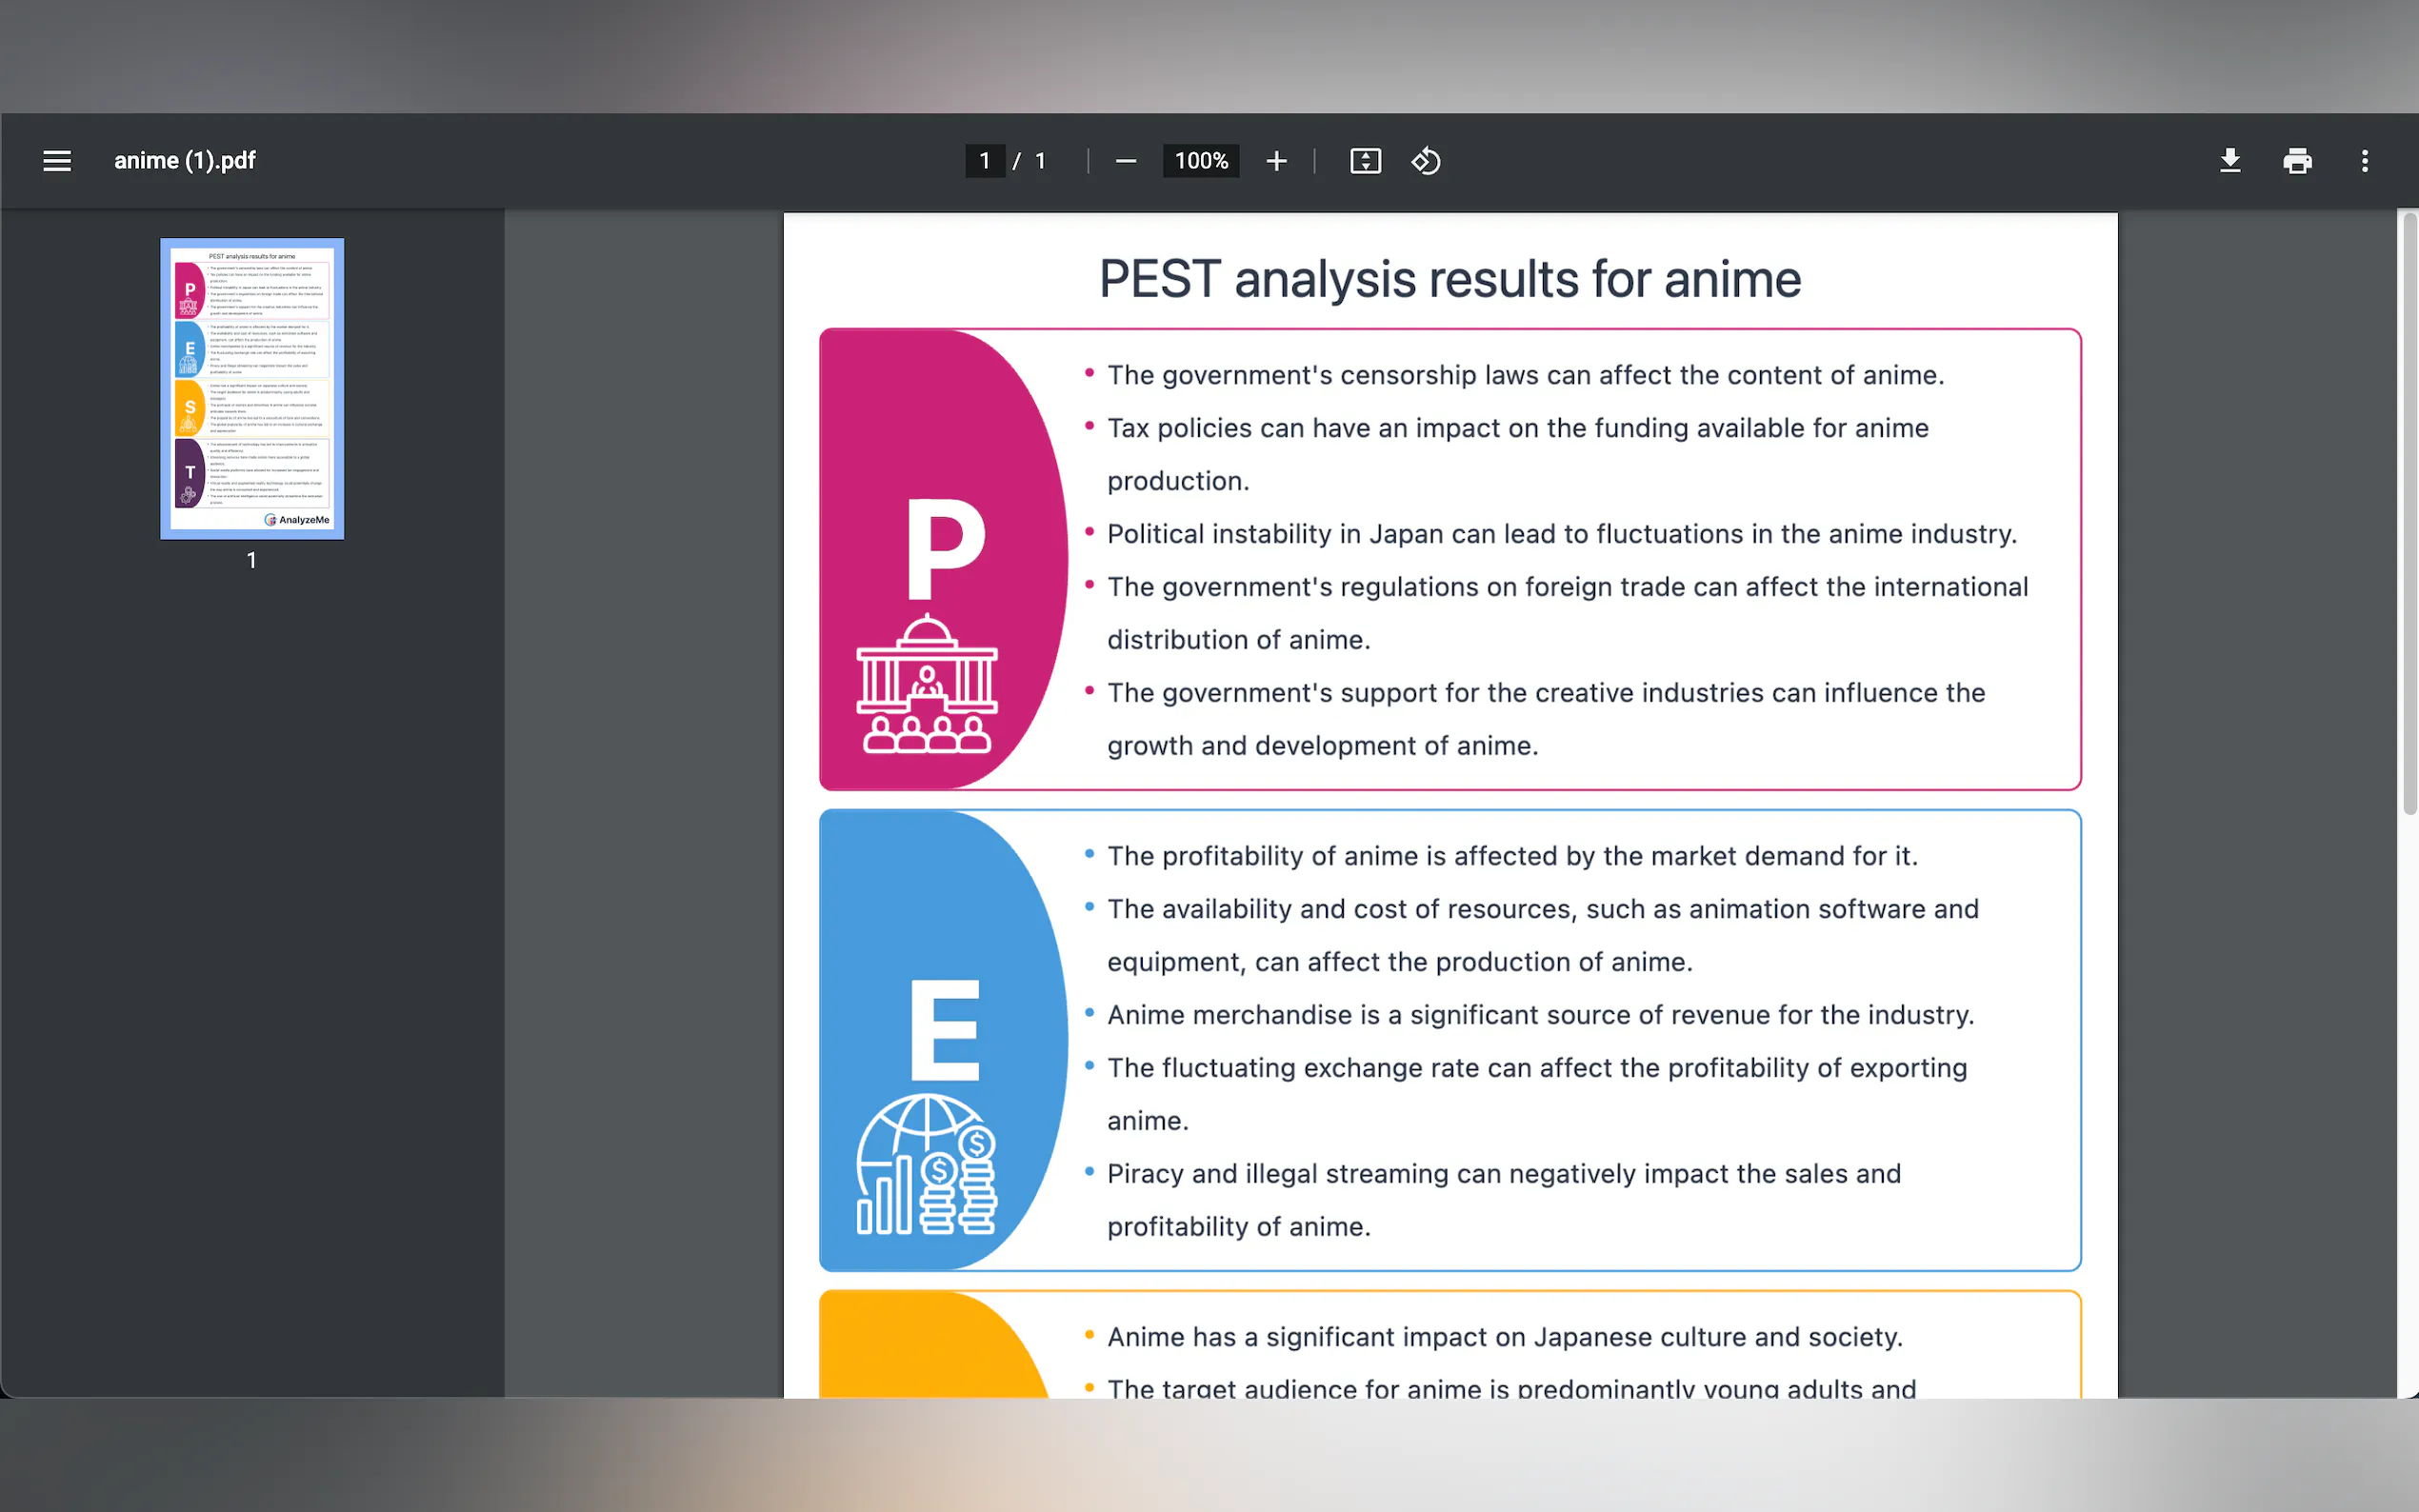This screenshot has width=2419, height=1512.
Task: Click the government building icon under P
Action: point(927,685)
